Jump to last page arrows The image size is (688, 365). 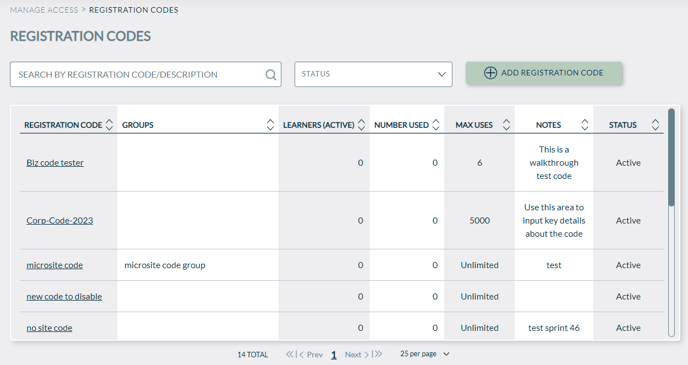point(377,354)
